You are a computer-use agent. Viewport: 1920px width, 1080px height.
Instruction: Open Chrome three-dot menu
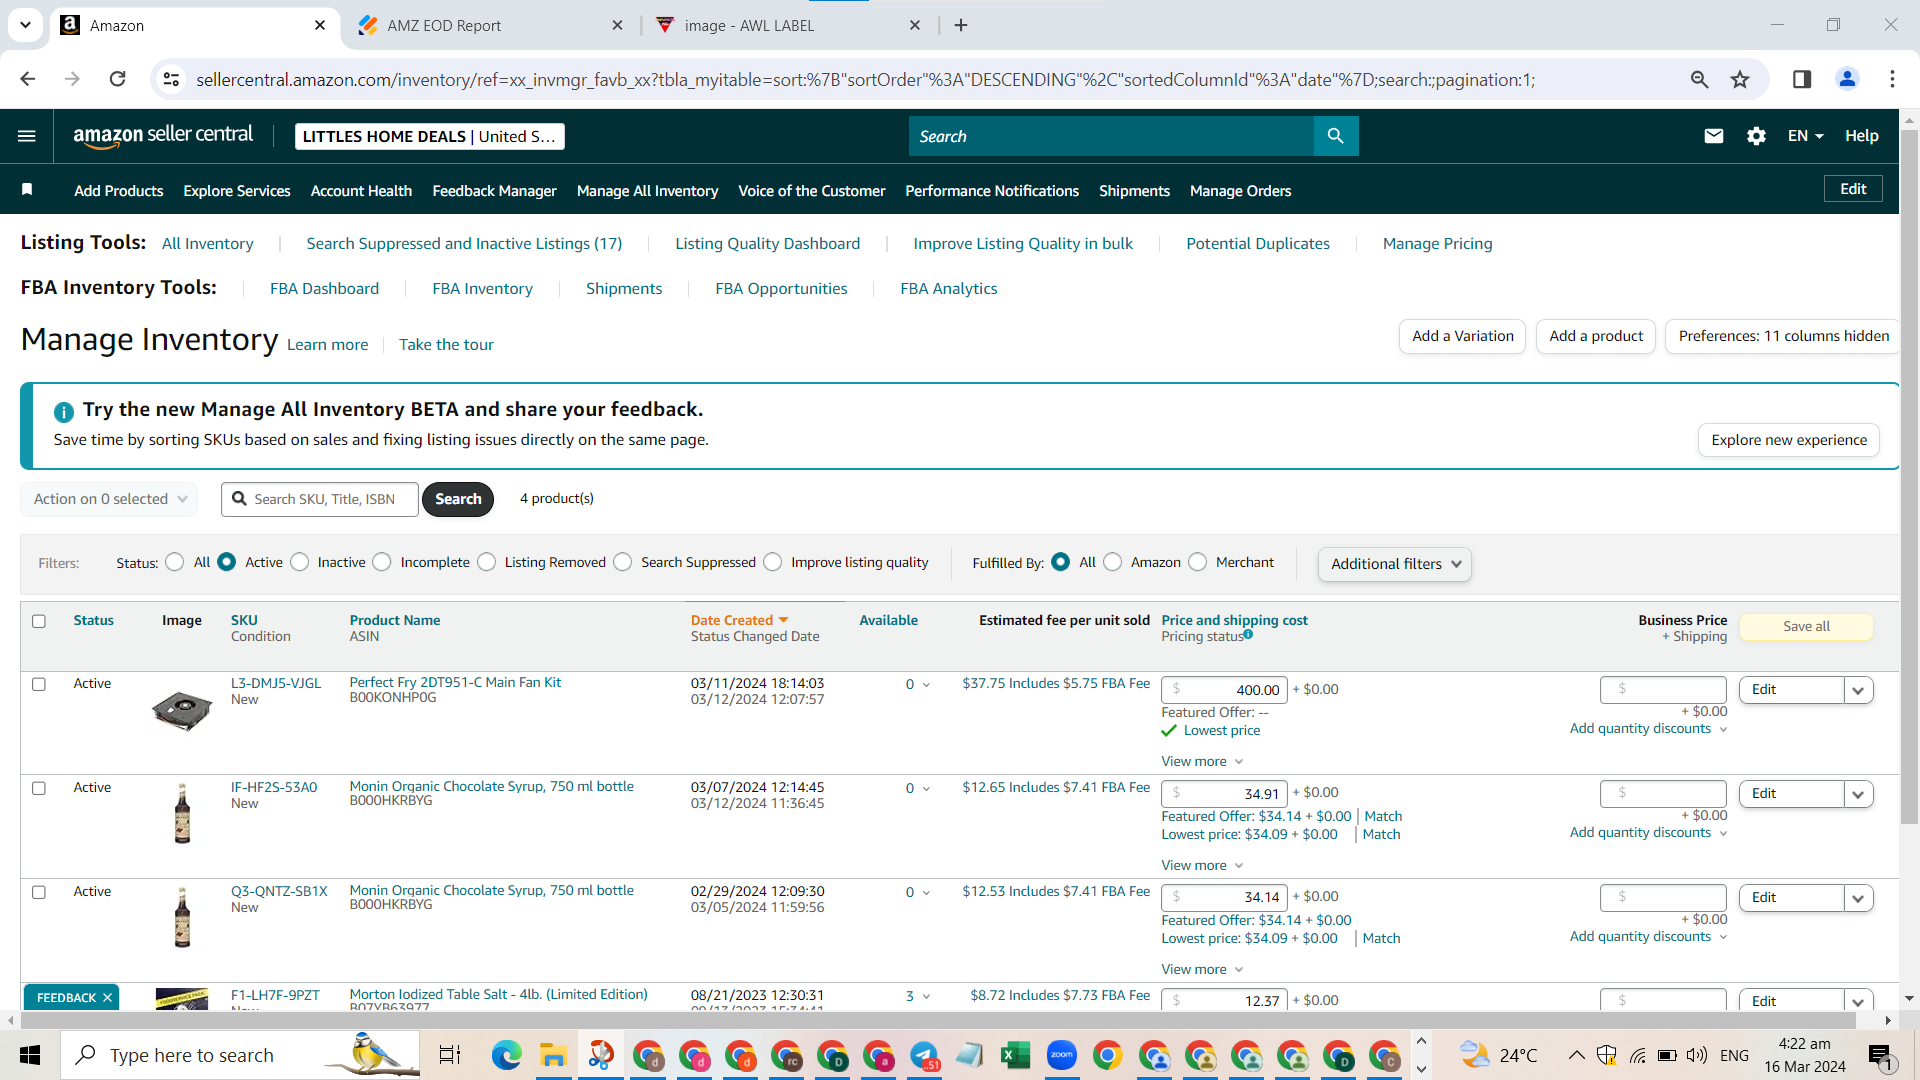[x=1892, y=79]
